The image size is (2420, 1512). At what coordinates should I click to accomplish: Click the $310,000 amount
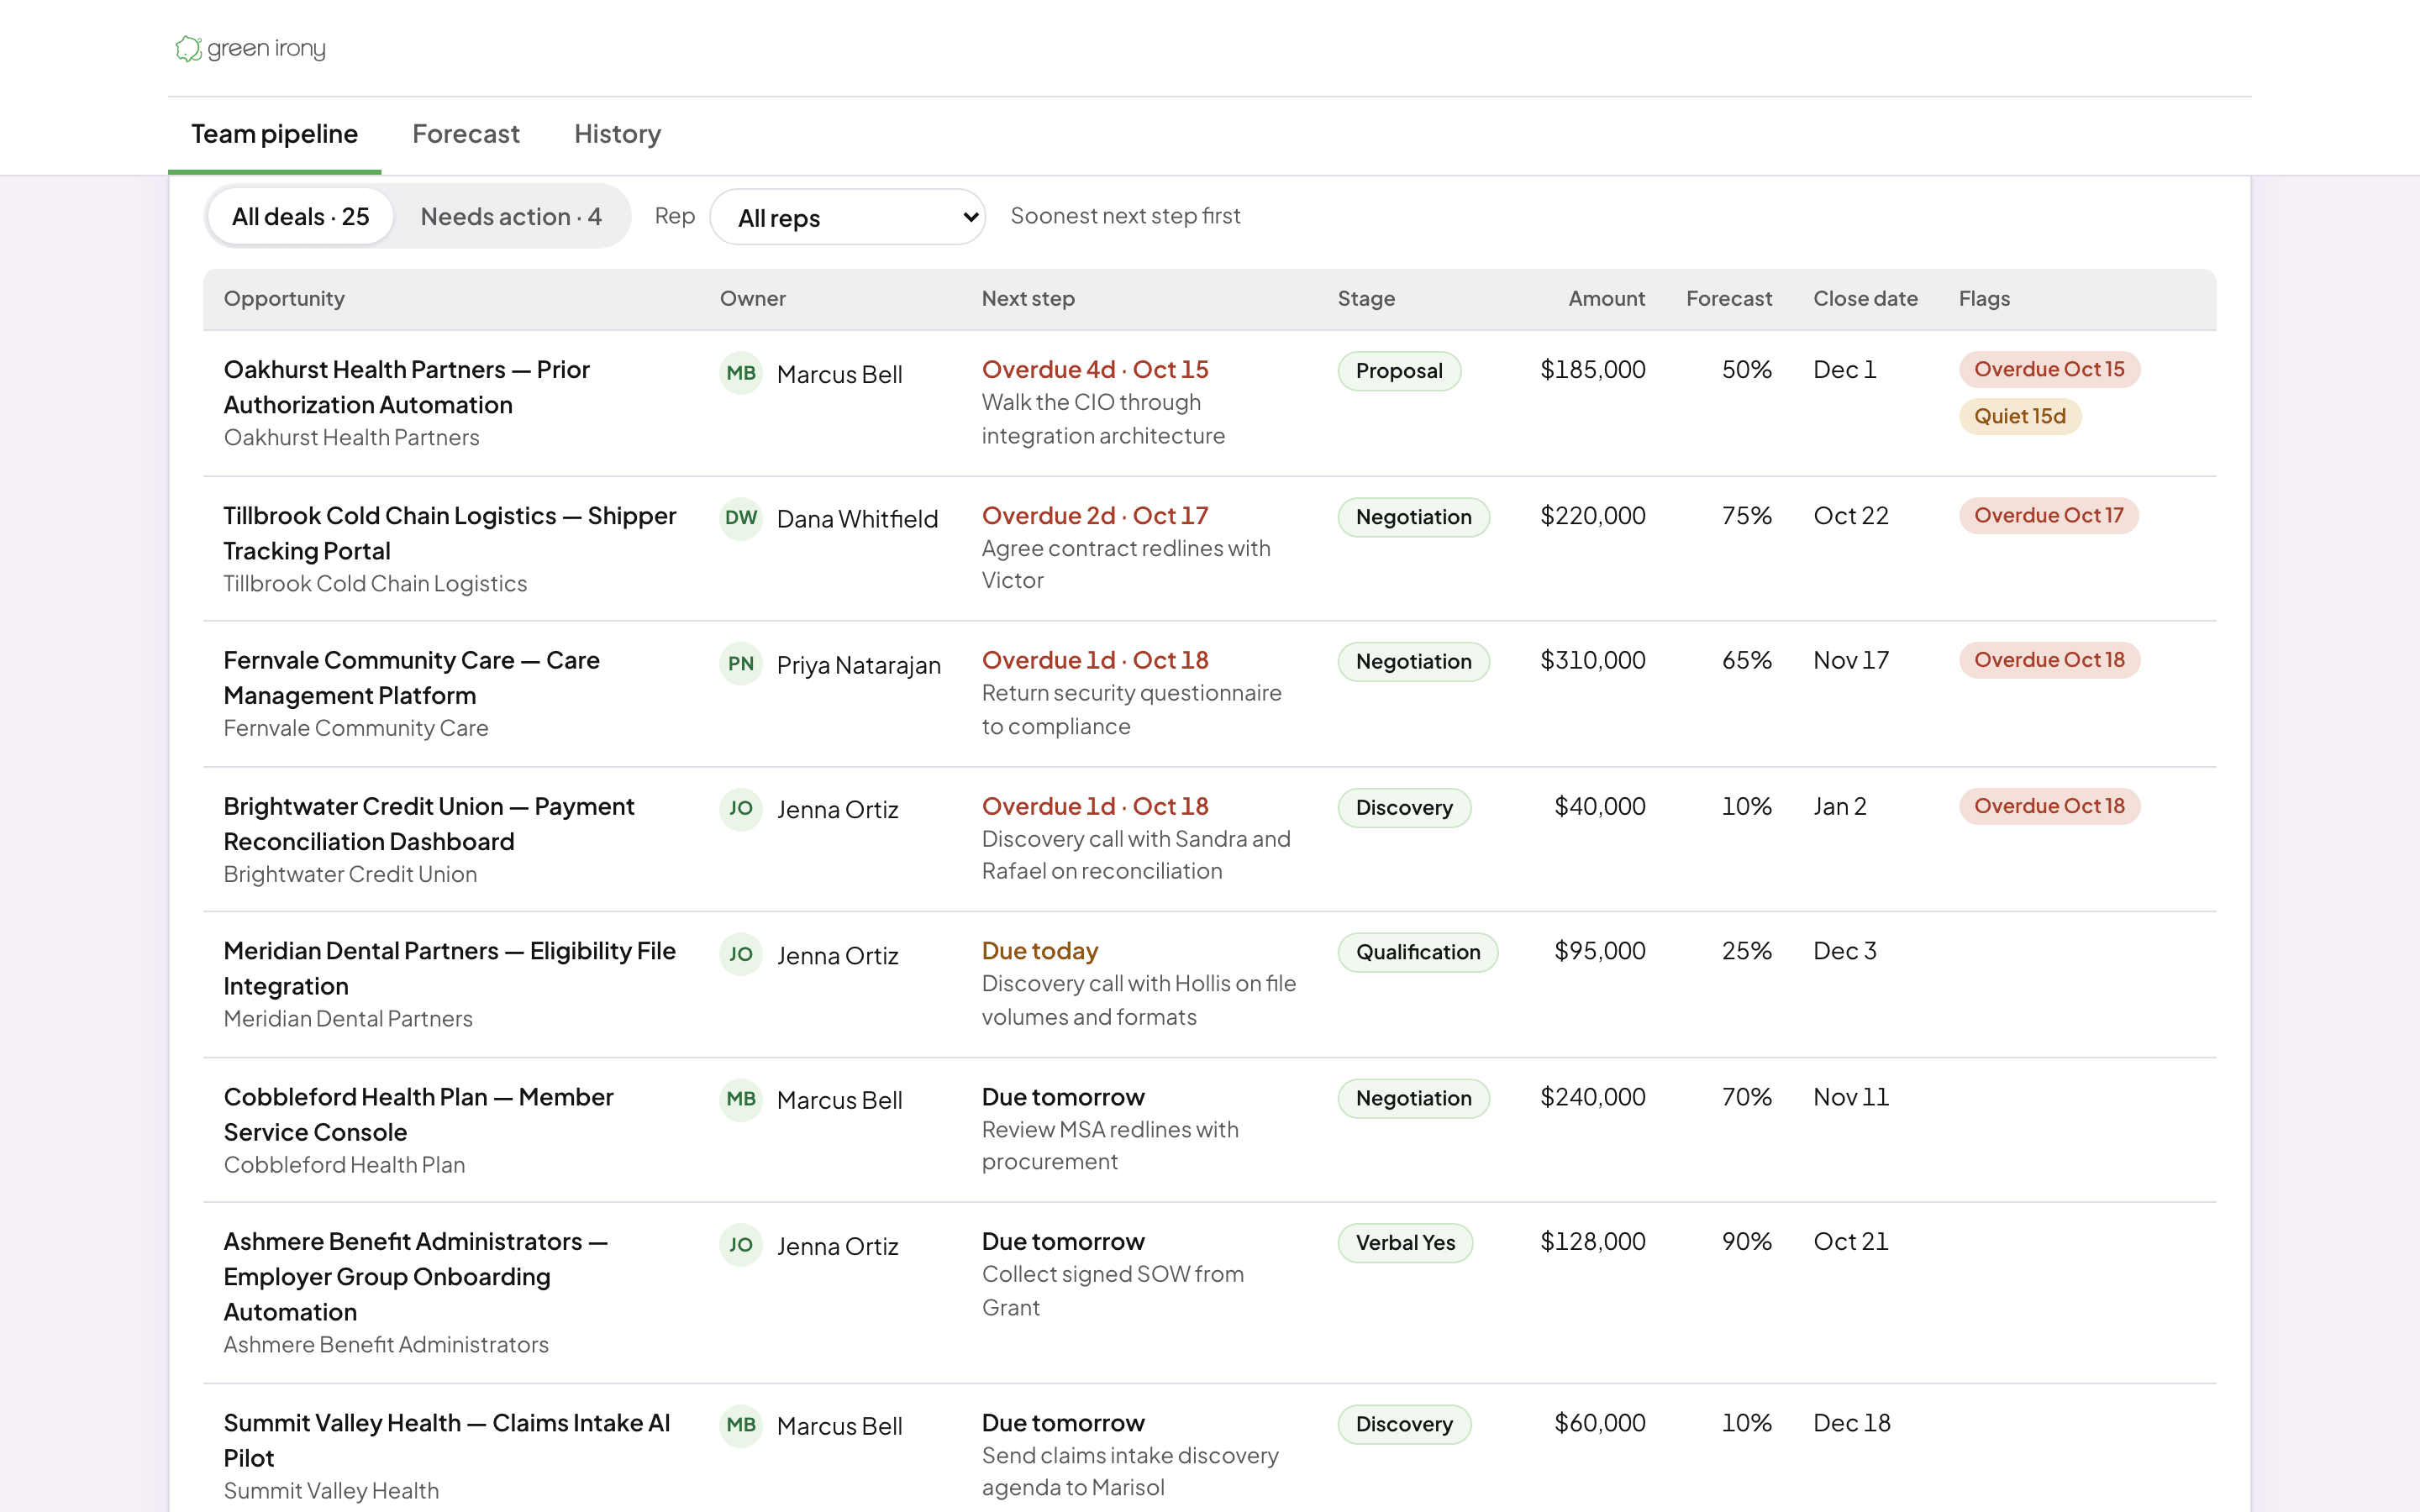1592,660
